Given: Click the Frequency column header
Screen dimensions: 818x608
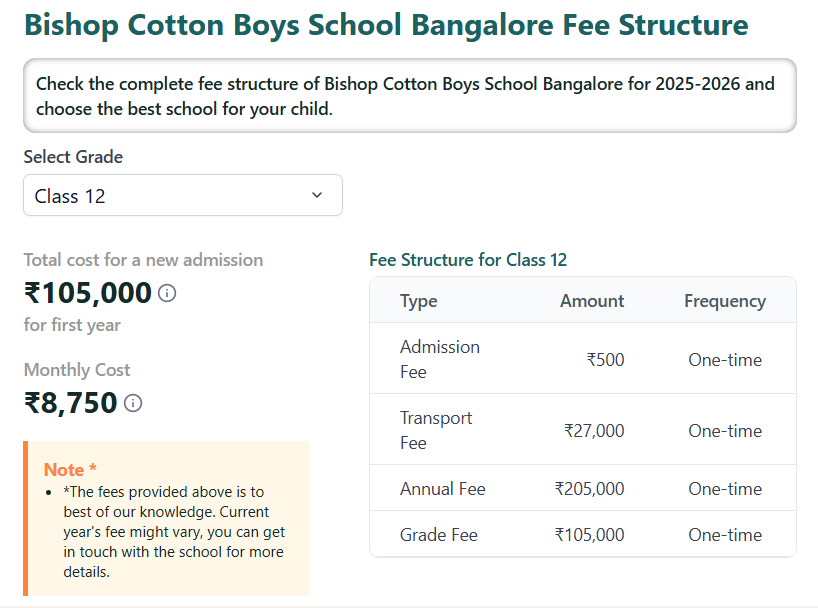Looking at the screenshot, I should coord(725,300).
